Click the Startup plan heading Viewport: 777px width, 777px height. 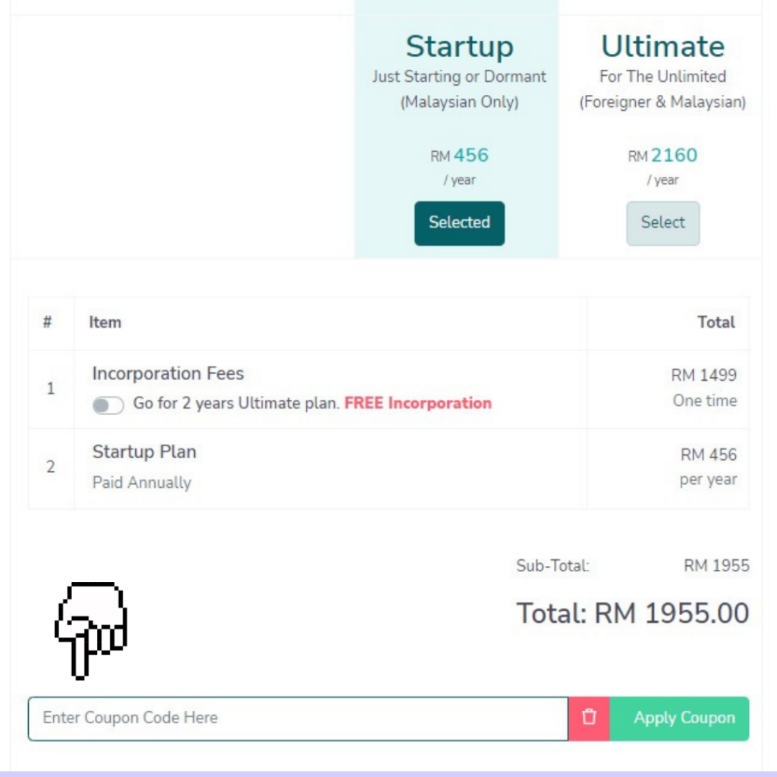(x=459, y=47)
